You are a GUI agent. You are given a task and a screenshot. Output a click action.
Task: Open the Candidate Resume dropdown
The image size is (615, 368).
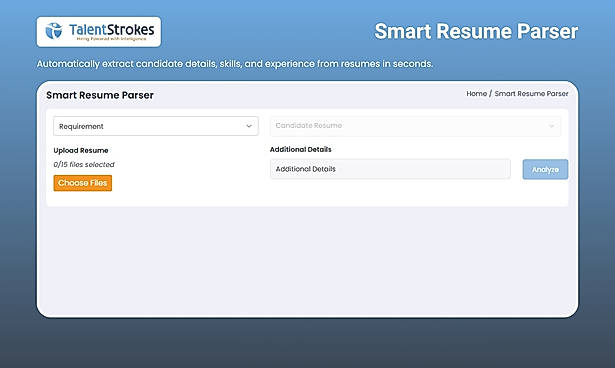[415, 126]
